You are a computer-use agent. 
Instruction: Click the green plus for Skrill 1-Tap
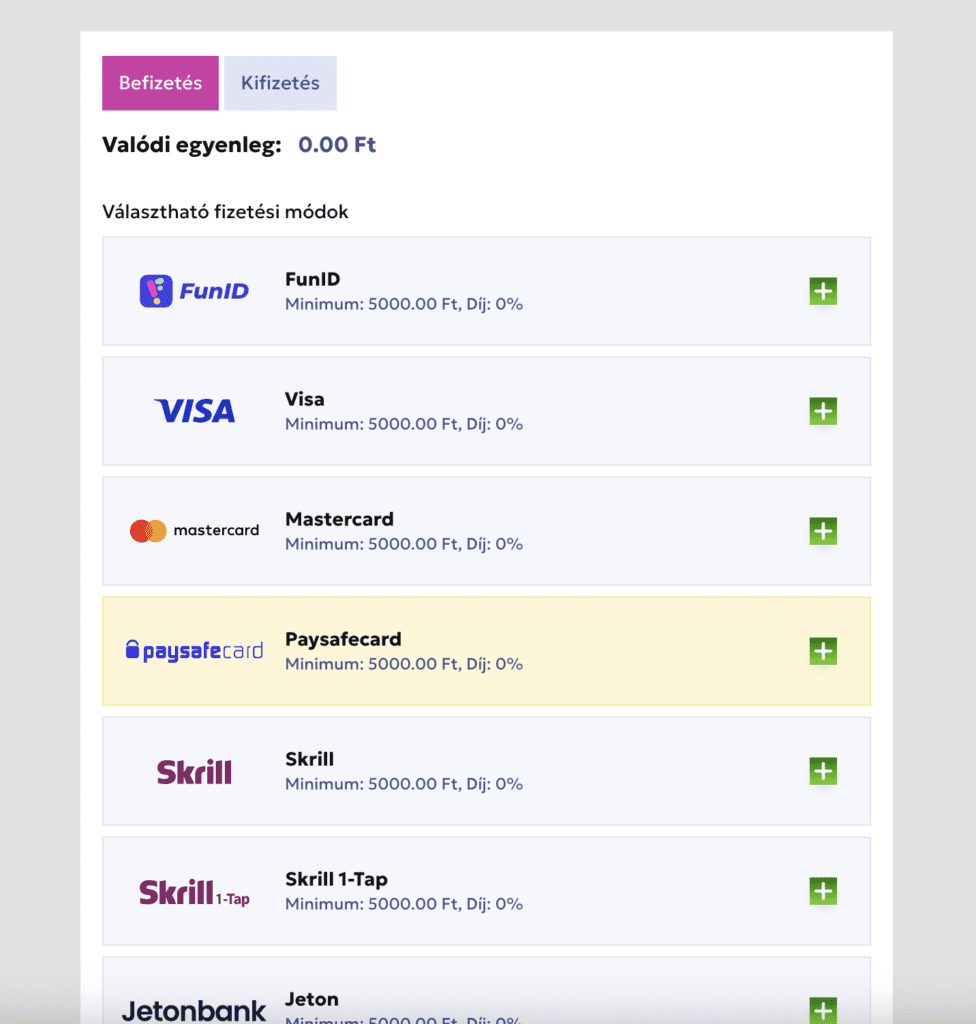(823, 891)
